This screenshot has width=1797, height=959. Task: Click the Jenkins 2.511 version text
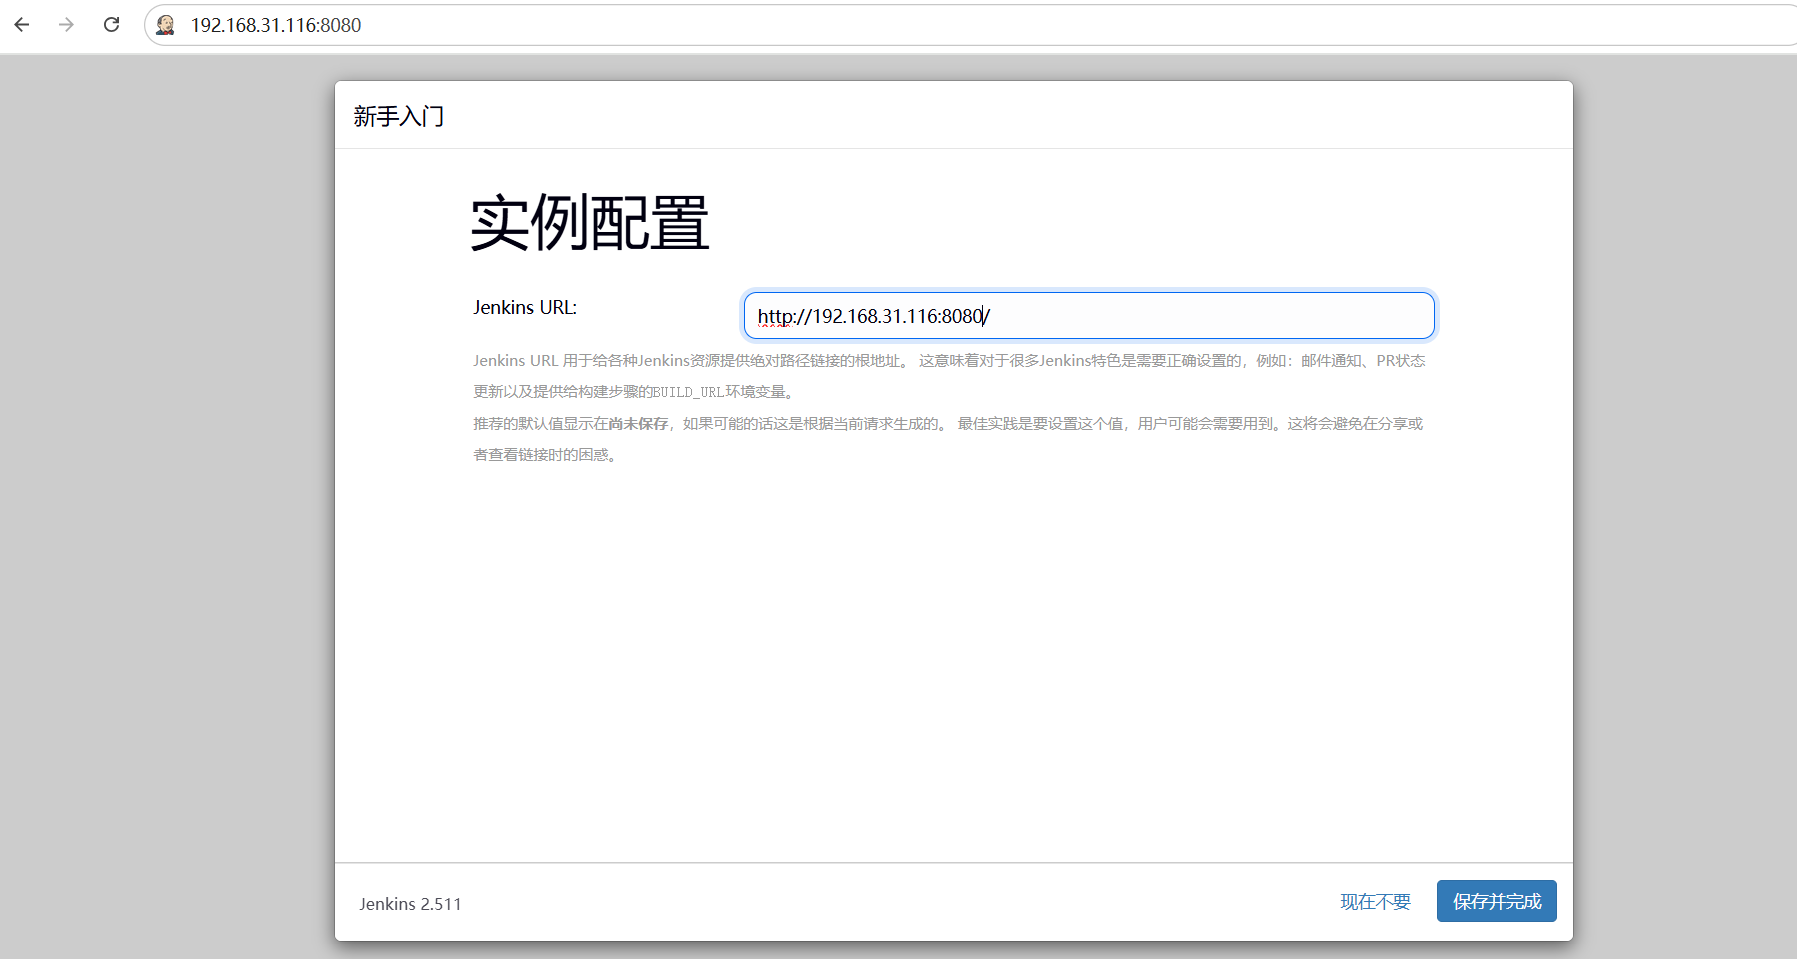[410, 904]
